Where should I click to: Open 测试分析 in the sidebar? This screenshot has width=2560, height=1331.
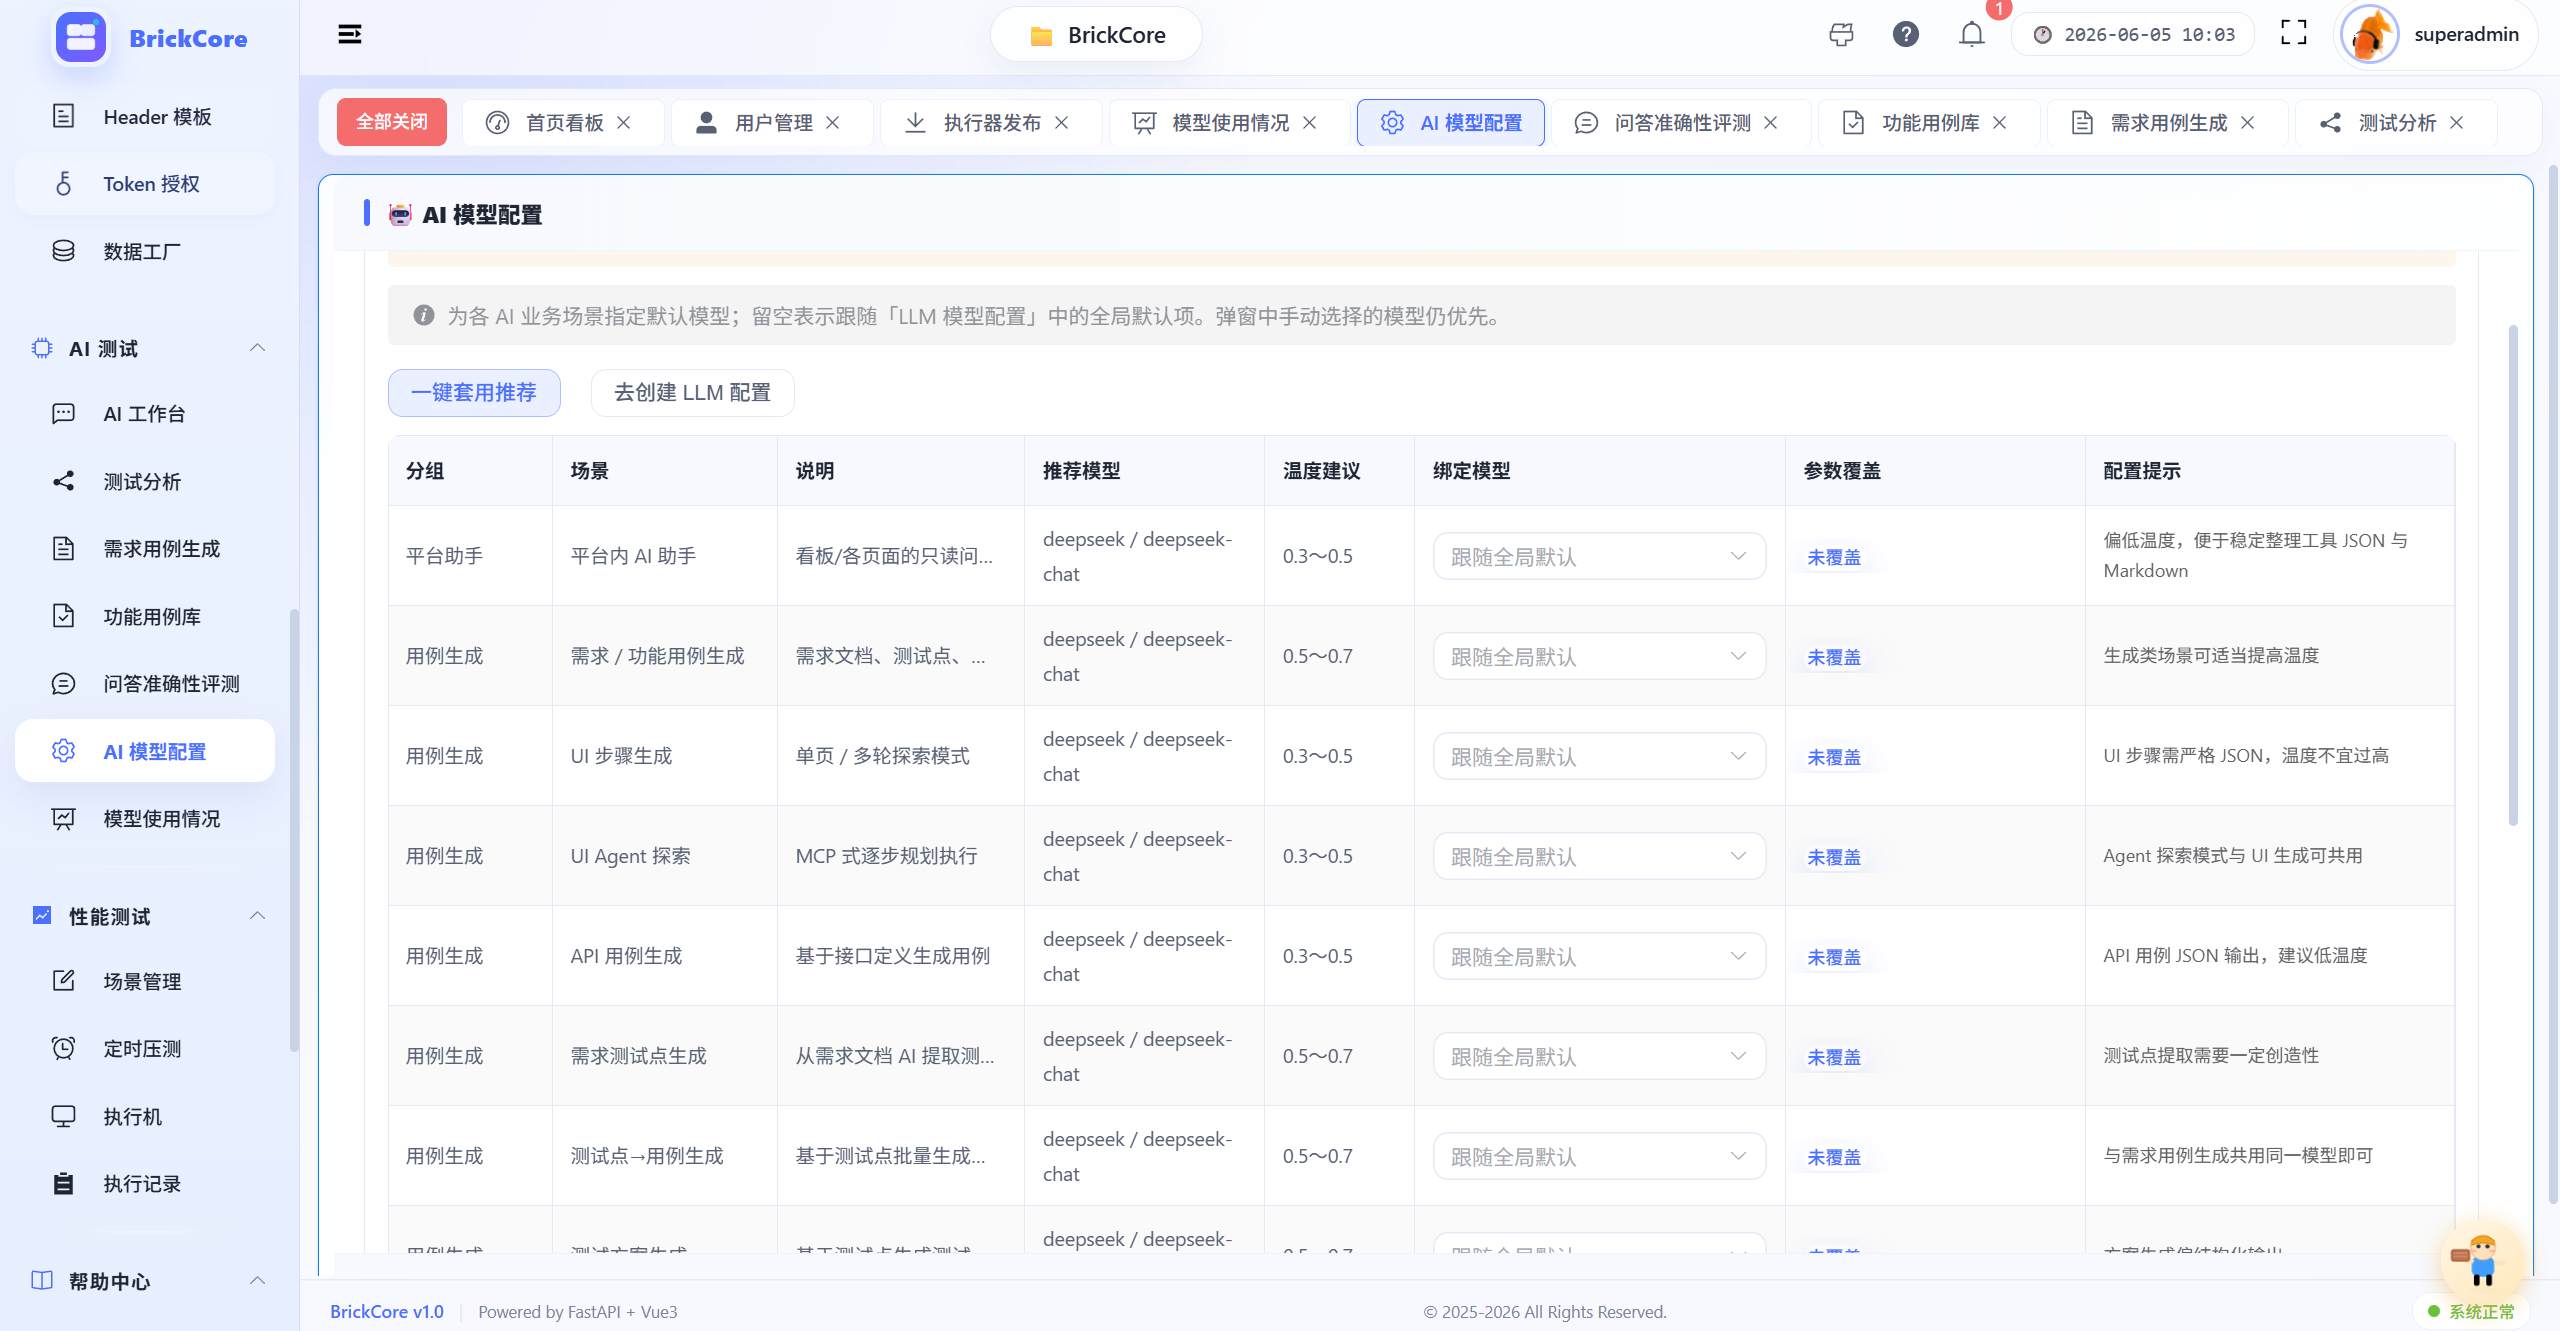click(x=145, y=482)
